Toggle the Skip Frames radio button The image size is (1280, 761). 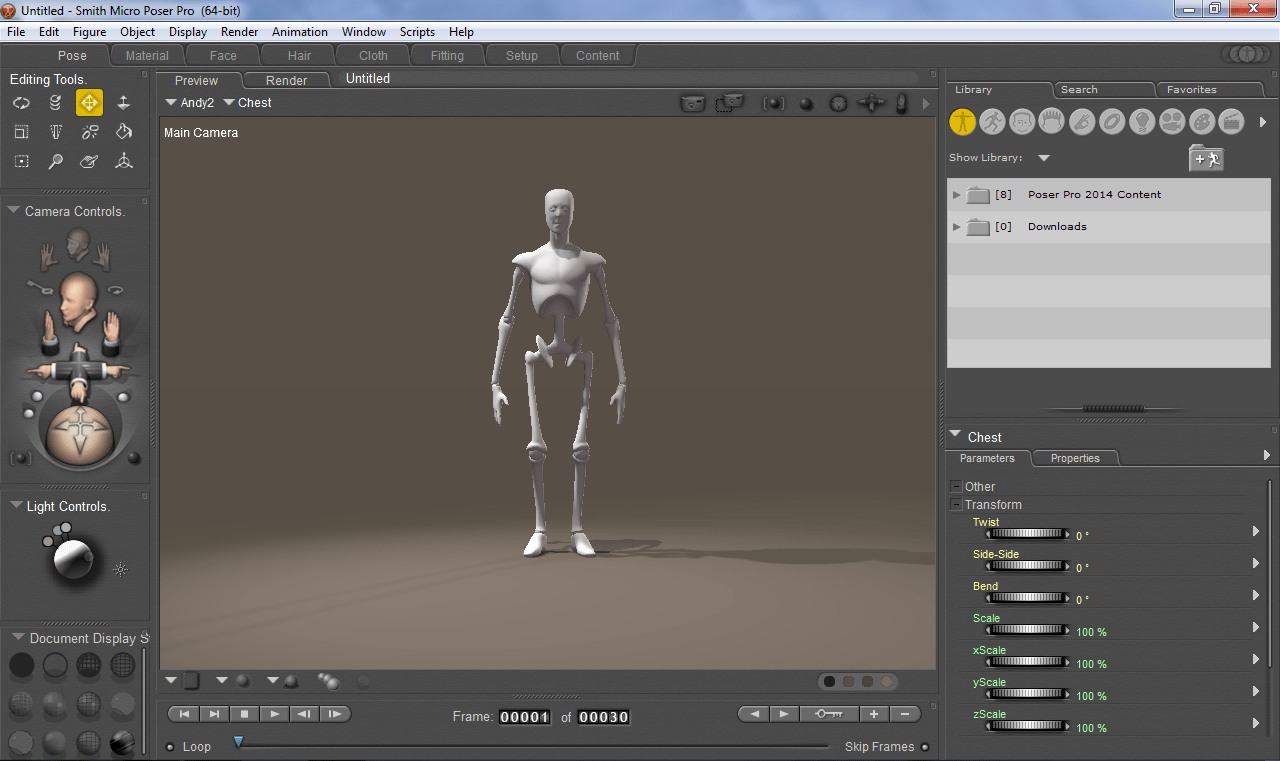pos(925,747)
